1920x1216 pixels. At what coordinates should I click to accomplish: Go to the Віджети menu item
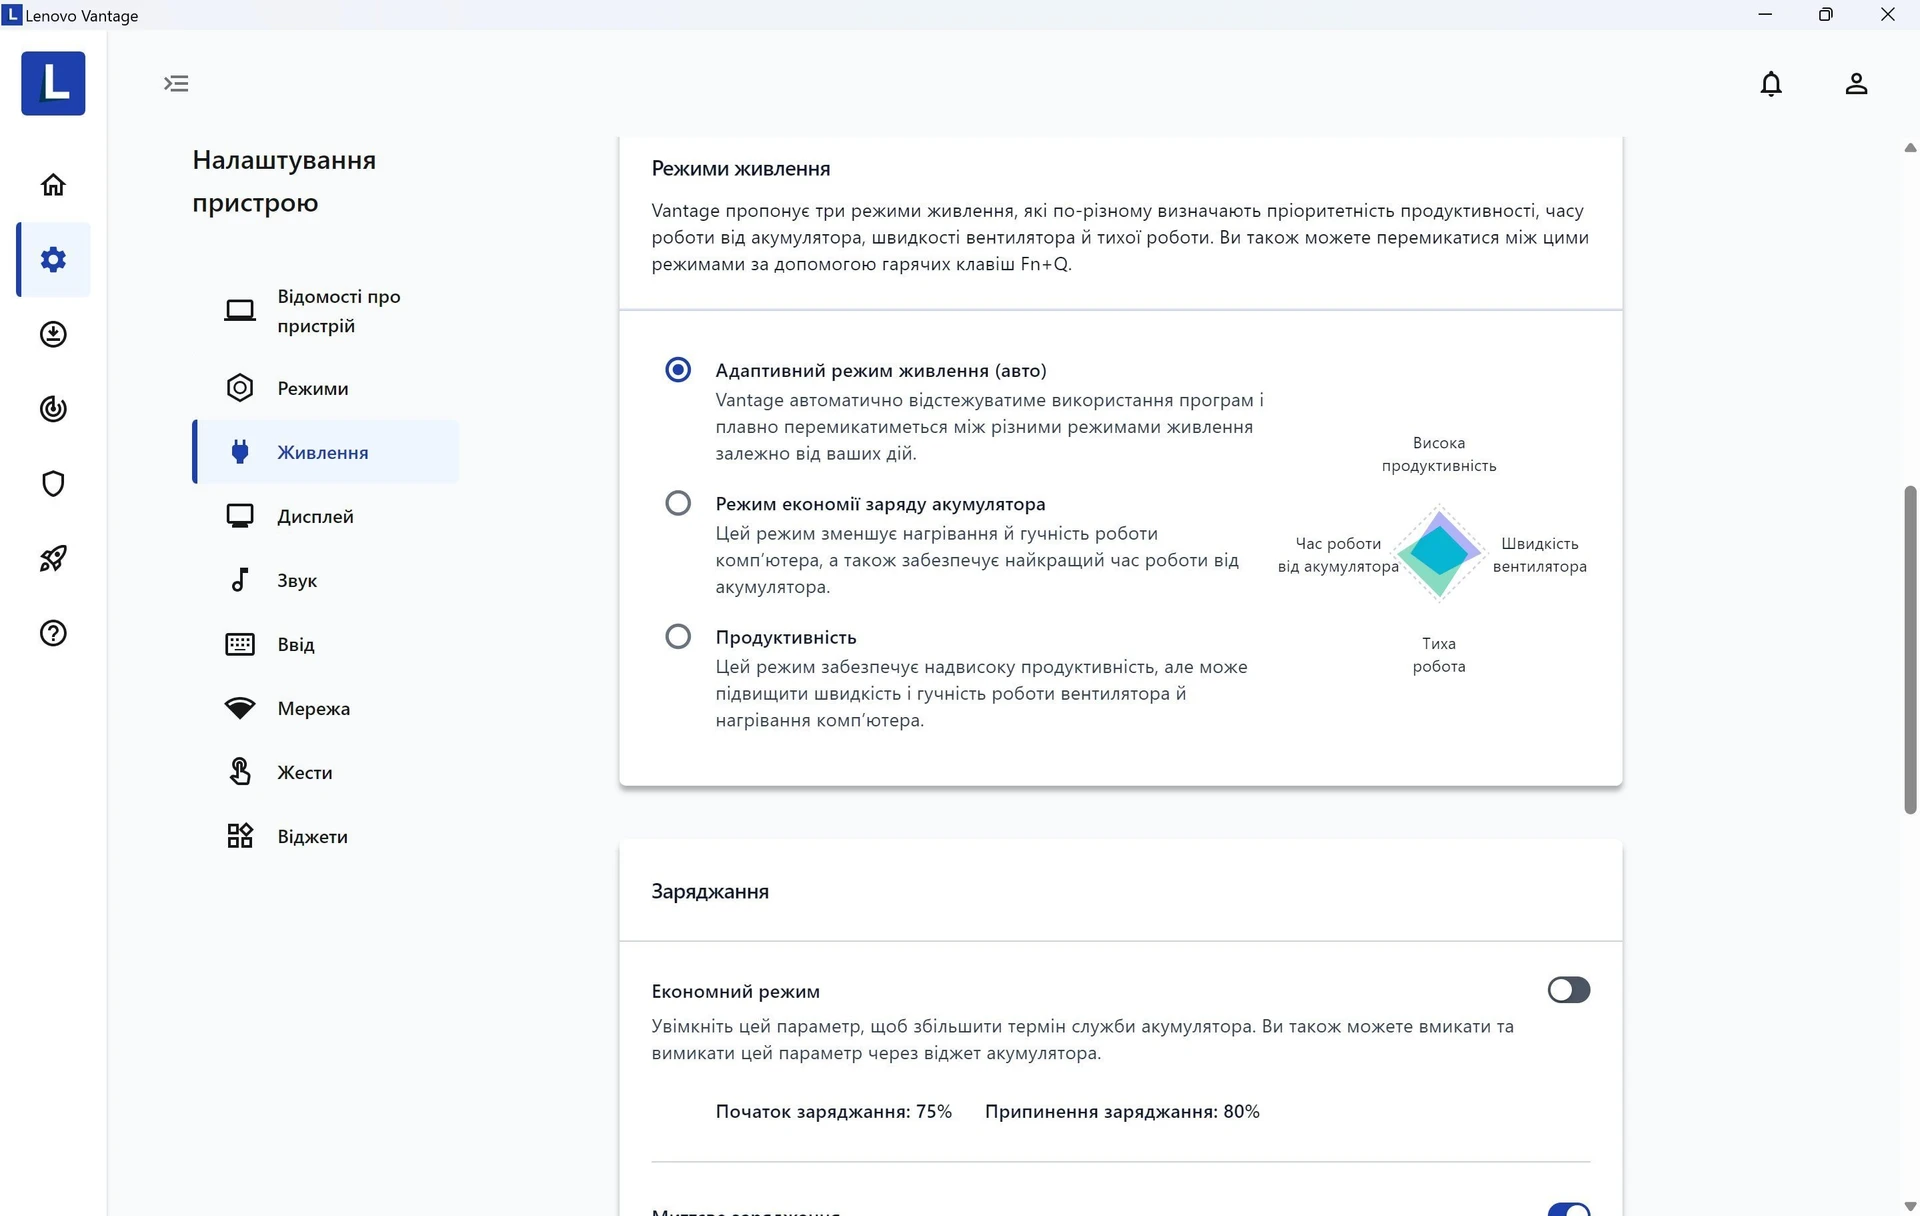pos(326,836)
